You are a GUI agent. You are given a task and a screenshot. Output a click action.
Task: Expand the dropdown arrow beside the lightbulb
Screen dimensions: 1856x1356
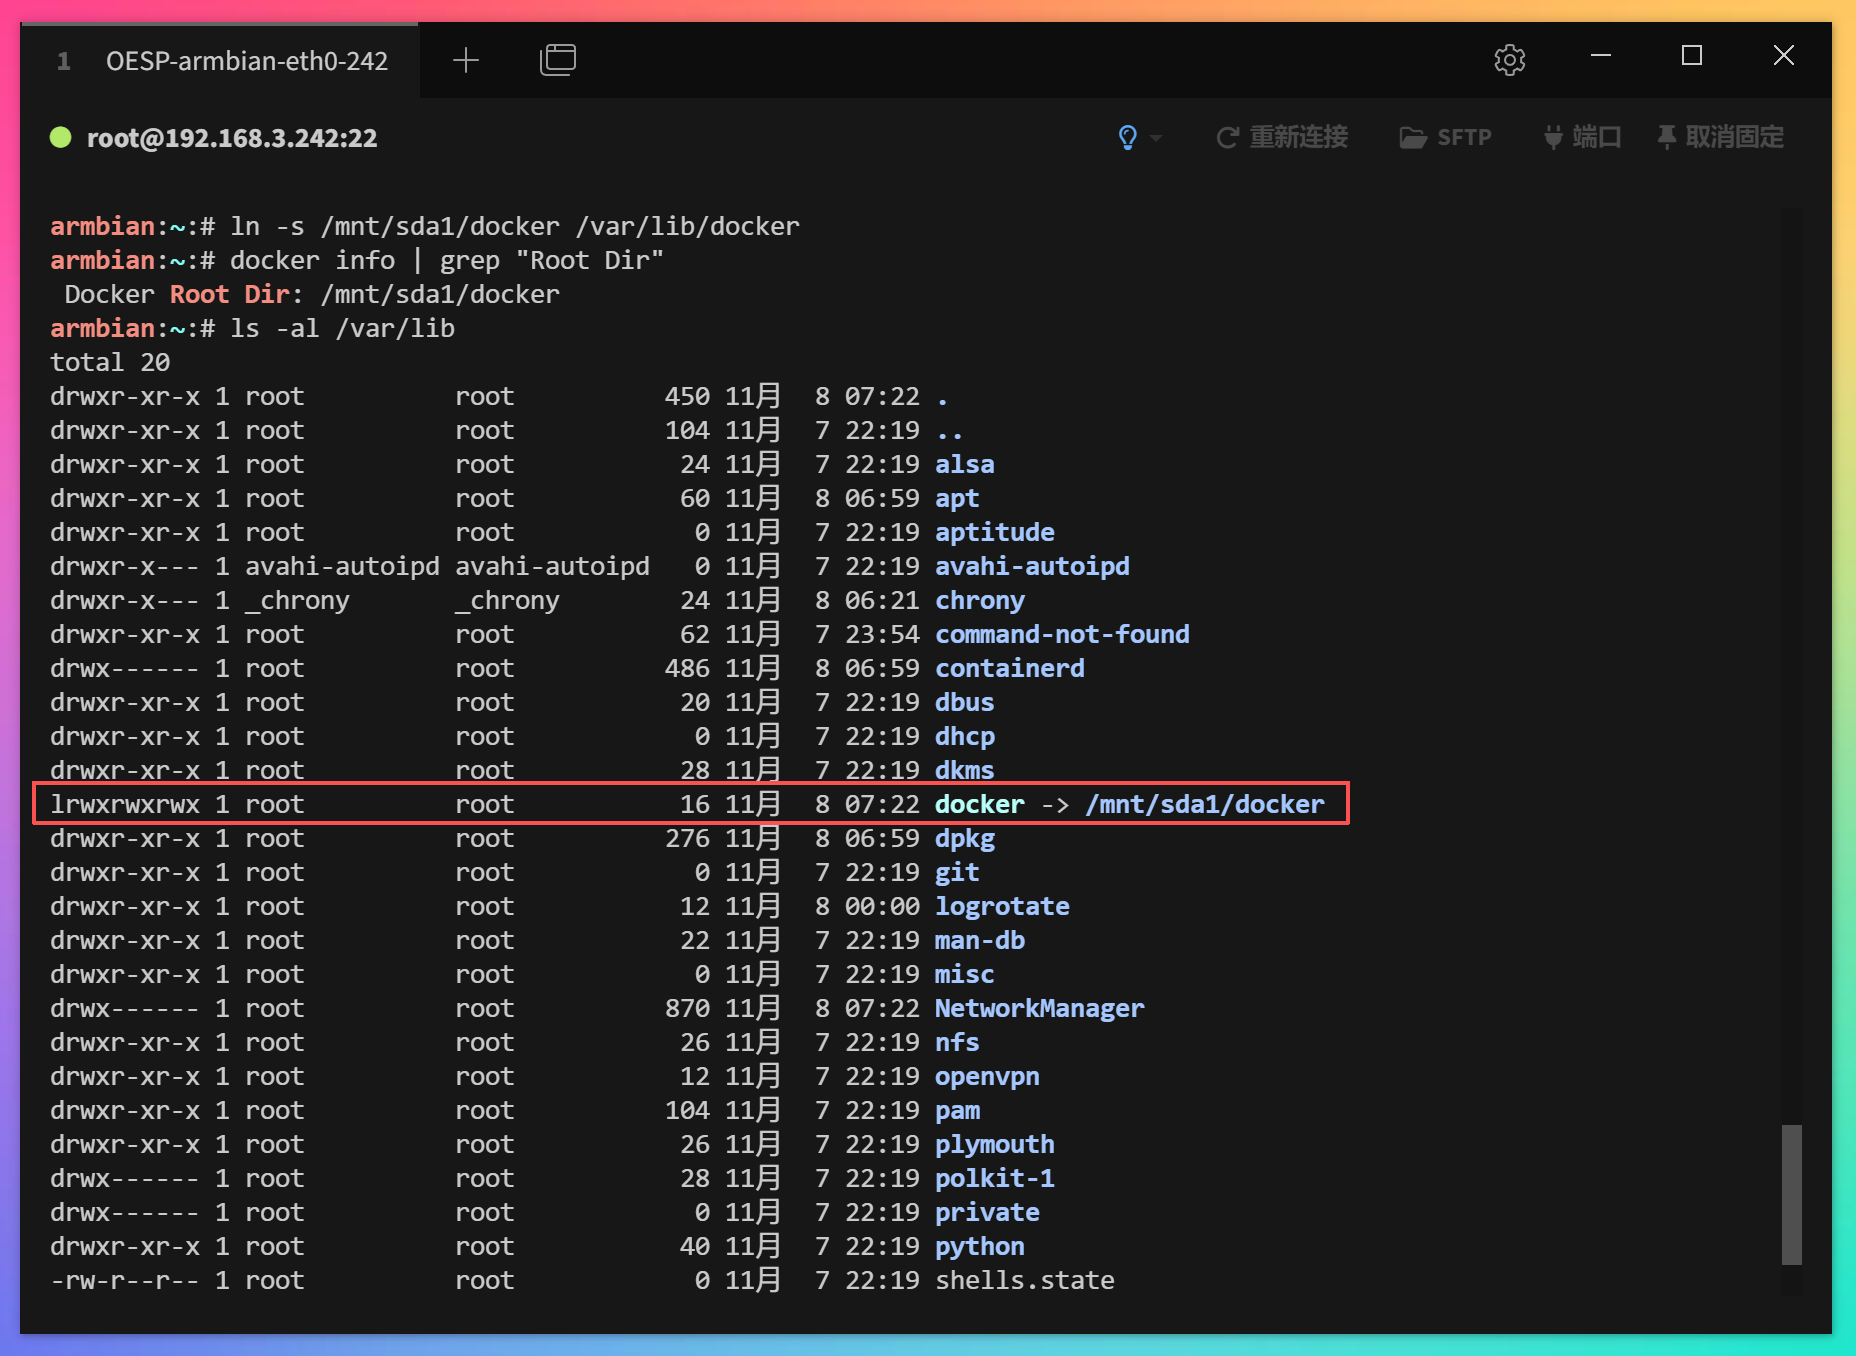click(x=1156, y=138)
